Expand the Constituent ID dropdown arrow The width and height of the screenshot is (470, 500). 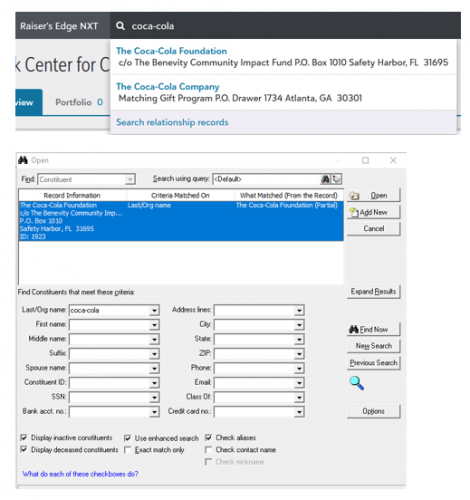[154, 383]
